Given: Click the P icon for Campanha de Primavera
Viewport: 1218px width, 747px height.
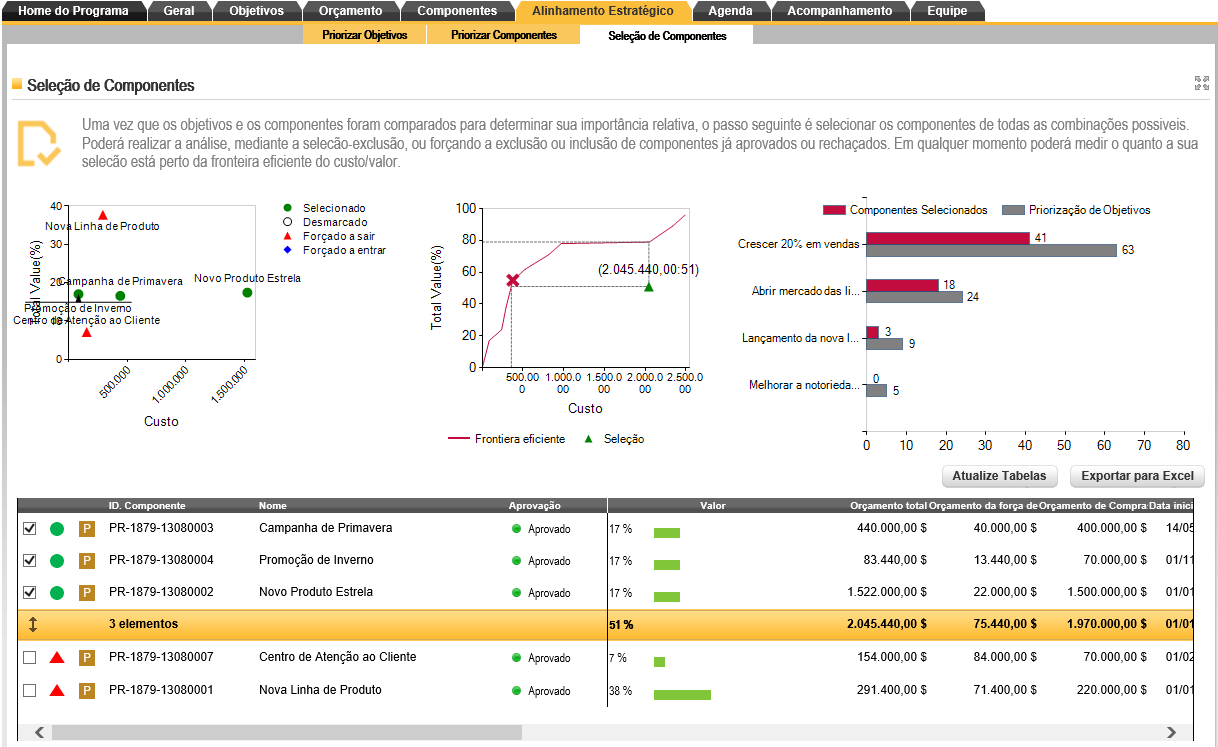Looking at the screenshot, I should click(87, 529).
